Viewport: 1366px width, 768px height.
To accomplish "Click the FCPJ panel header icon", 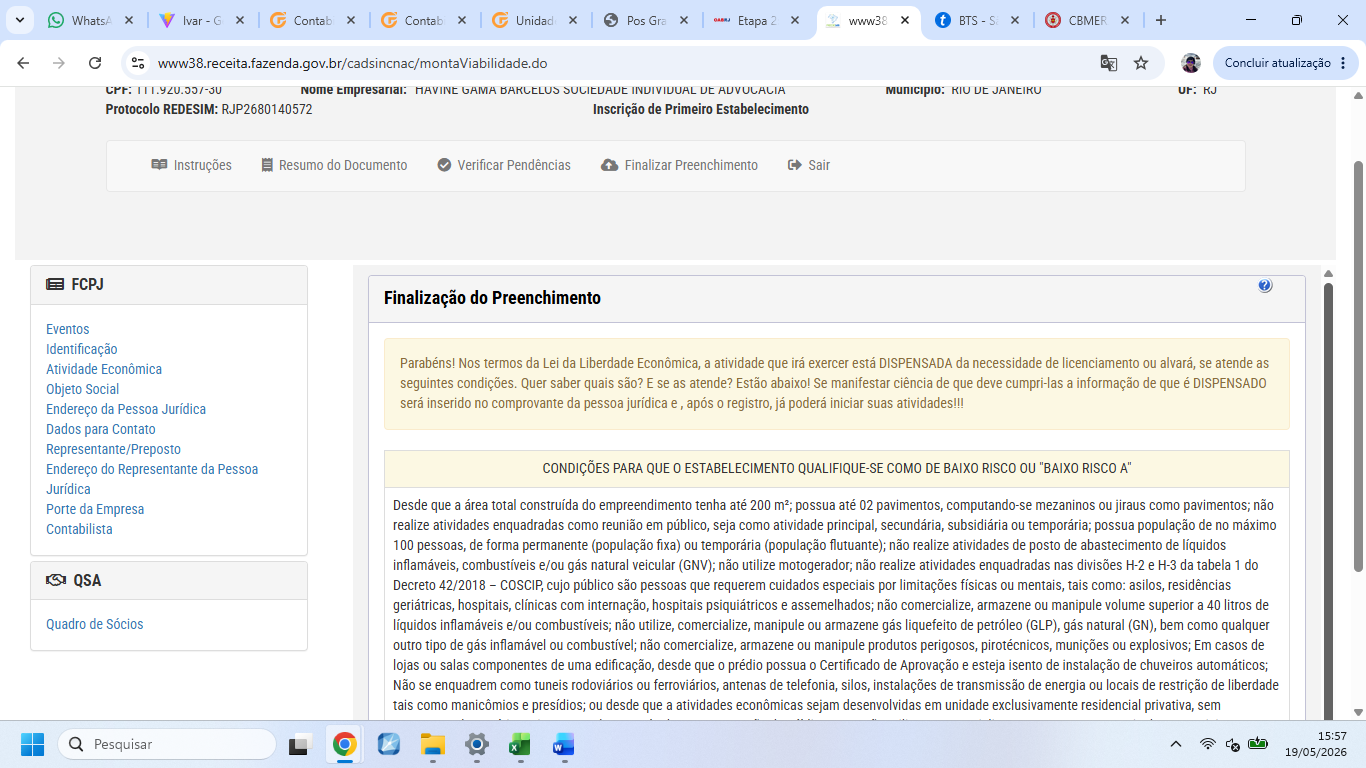I will click(55, 285).
